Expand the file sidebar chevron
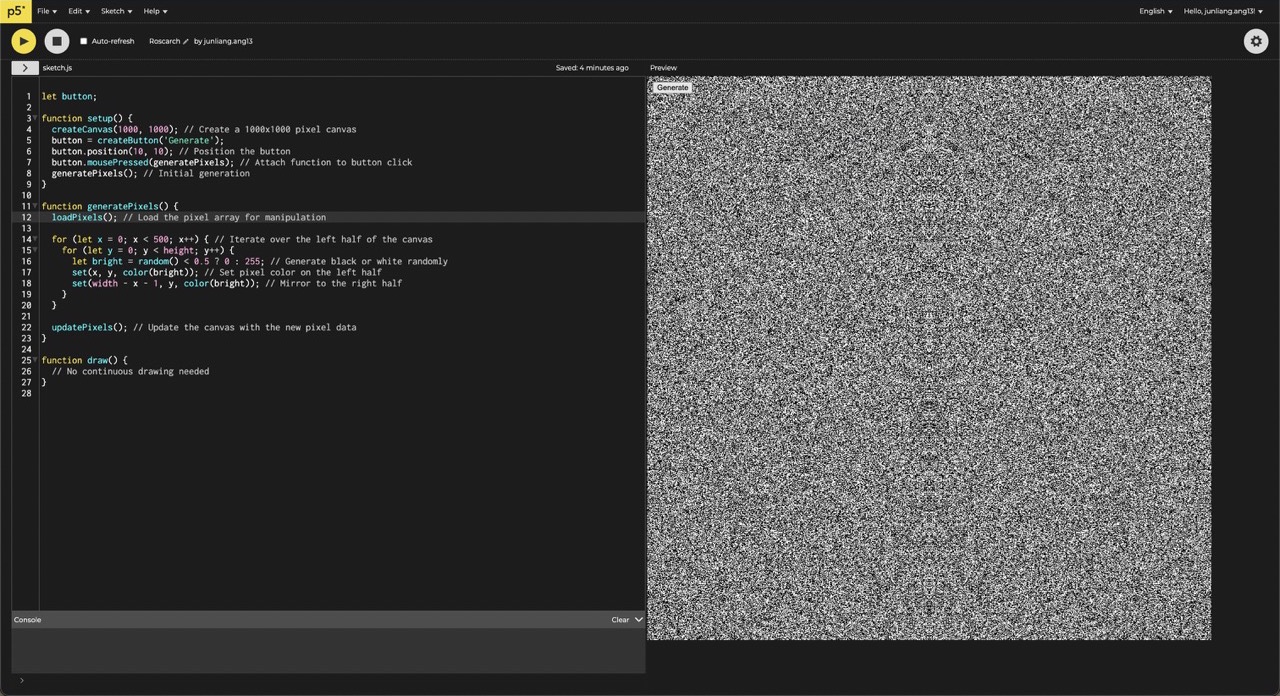This screenshot has height=696, width=1280. point(25,68)
